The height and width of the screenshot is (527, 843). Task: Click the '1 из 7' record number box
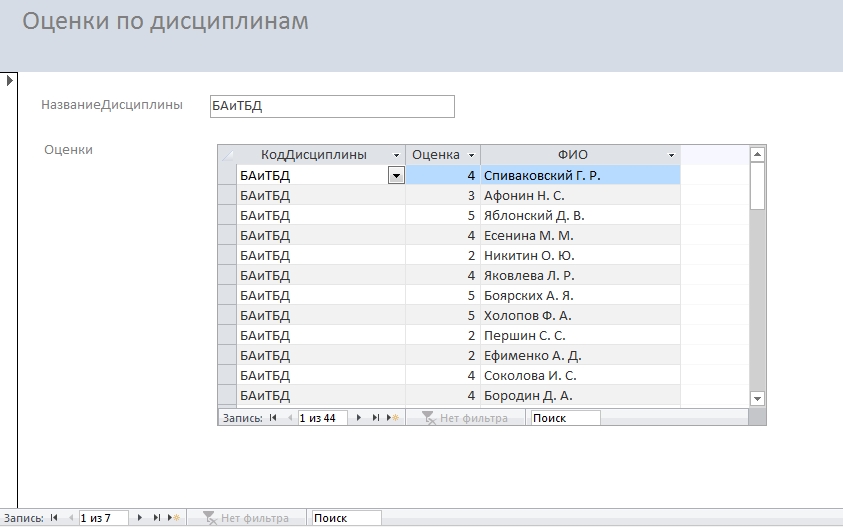[x=104, y=518]
